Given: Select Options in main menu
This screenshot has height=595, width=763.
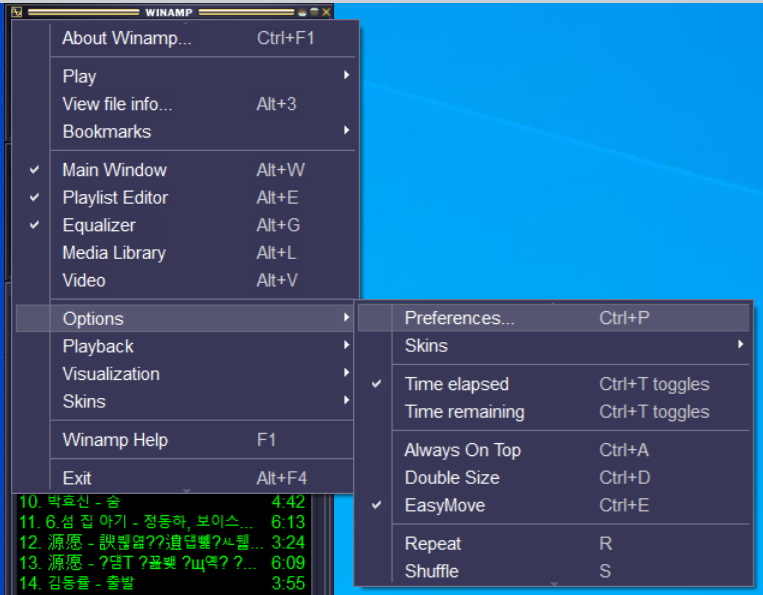Looking at the screenshot, I should click(x=185, y=319).
